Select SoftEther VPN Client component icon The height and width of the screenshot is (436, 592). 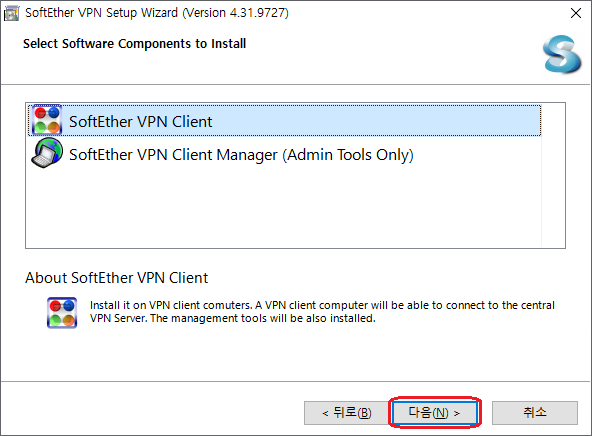(x=47, y=120)
